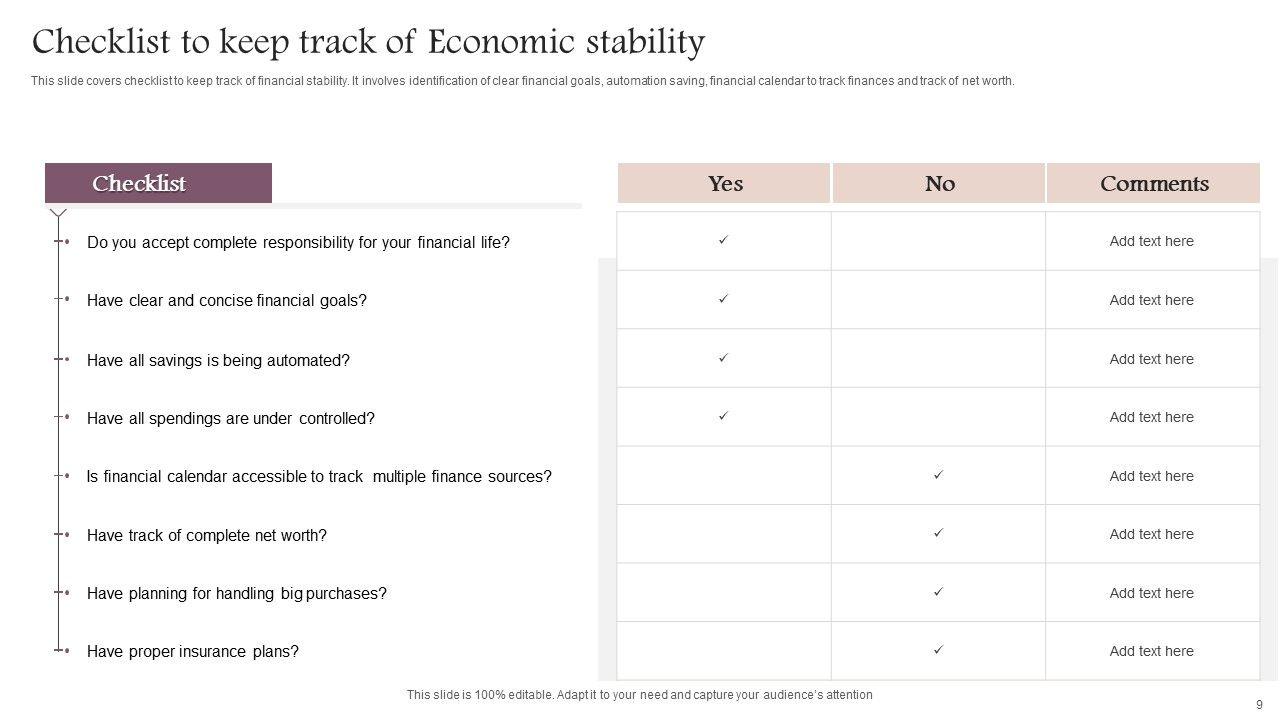This screenshot has height=720, width=1280.
Task: Select 'Have all savings is being automated?' item
Action: point(218,360)
